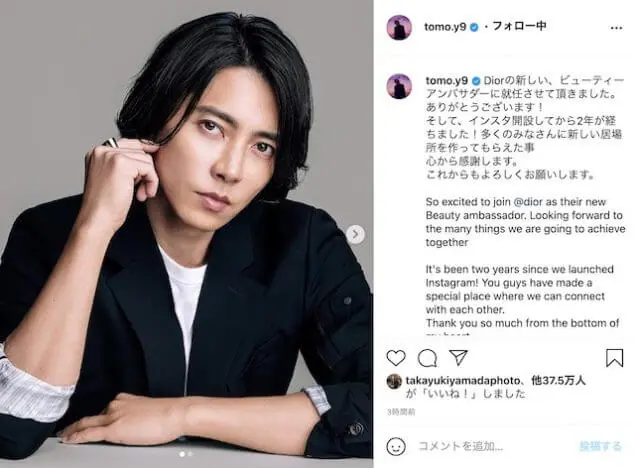Save post with the bookmark icon

614,358
